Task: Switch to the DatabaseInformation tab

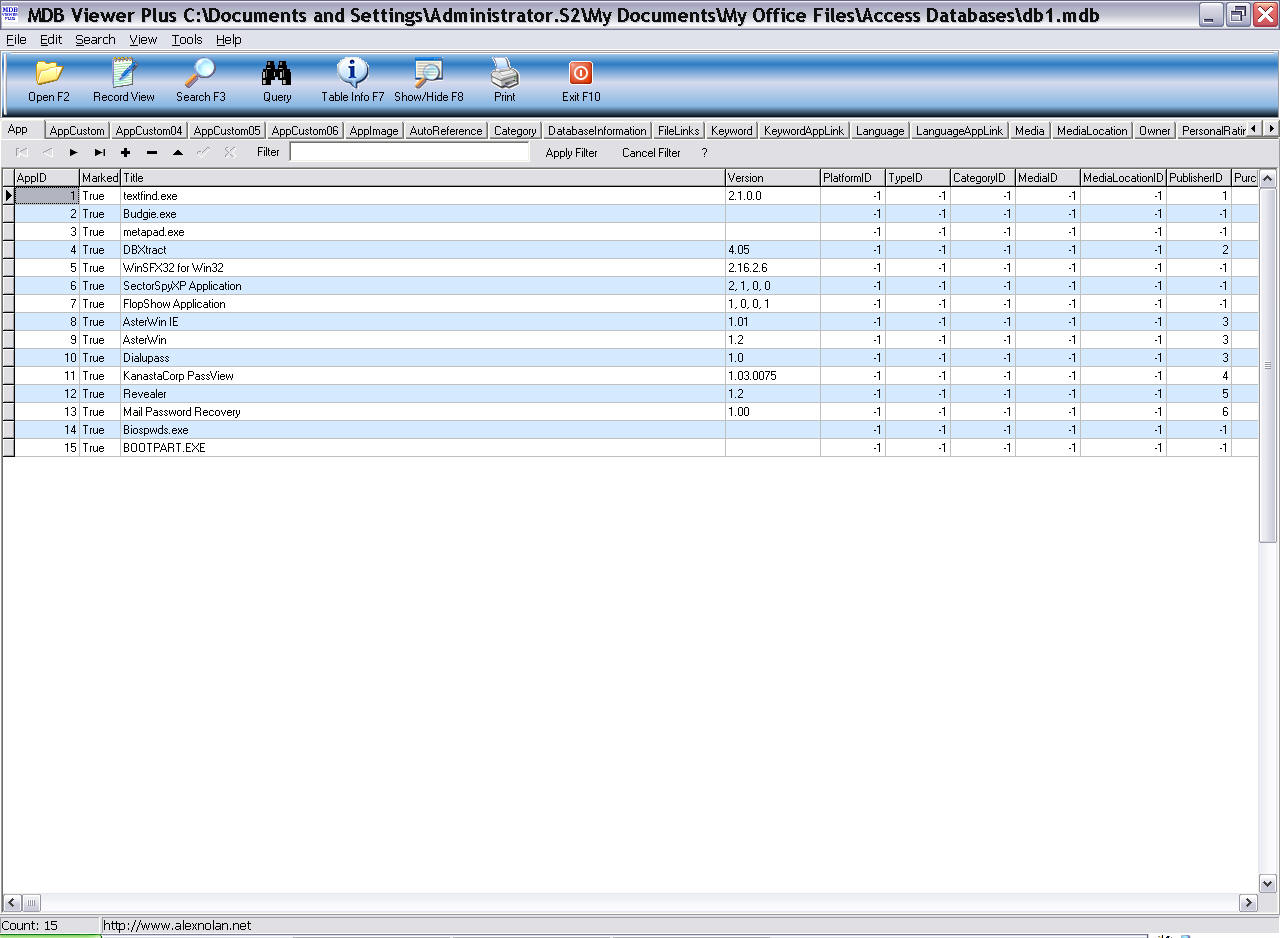Action: [597, 131]
